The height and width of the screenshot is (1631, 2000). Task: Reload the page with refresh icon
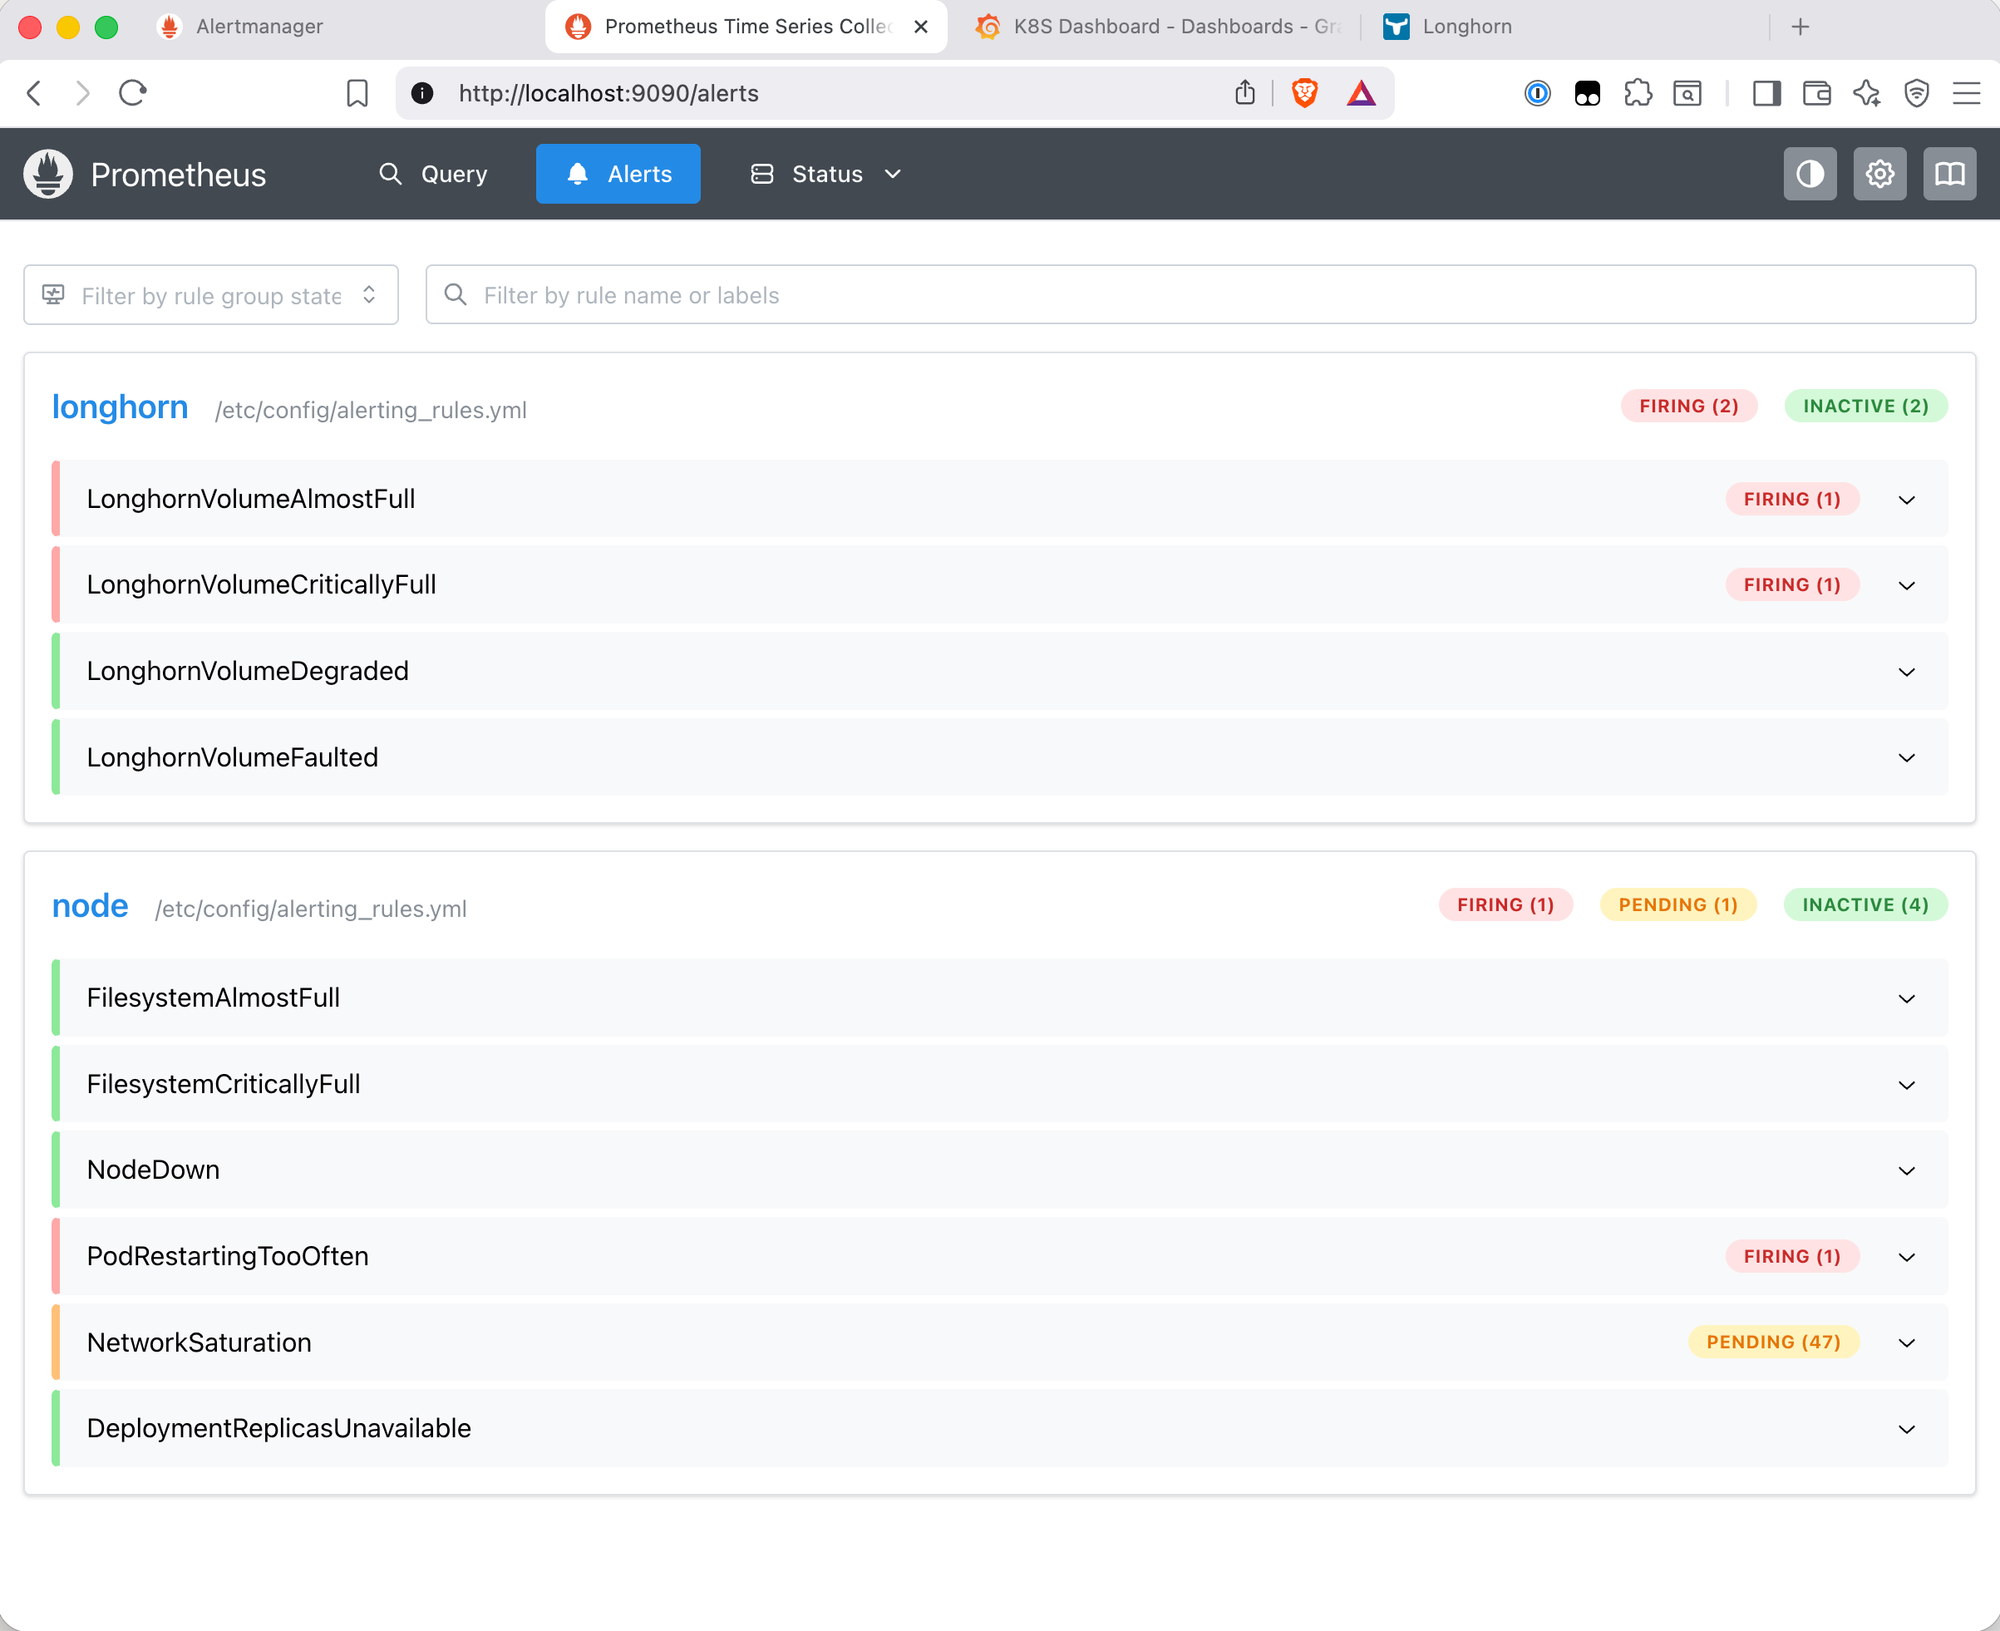click(133, 93)
